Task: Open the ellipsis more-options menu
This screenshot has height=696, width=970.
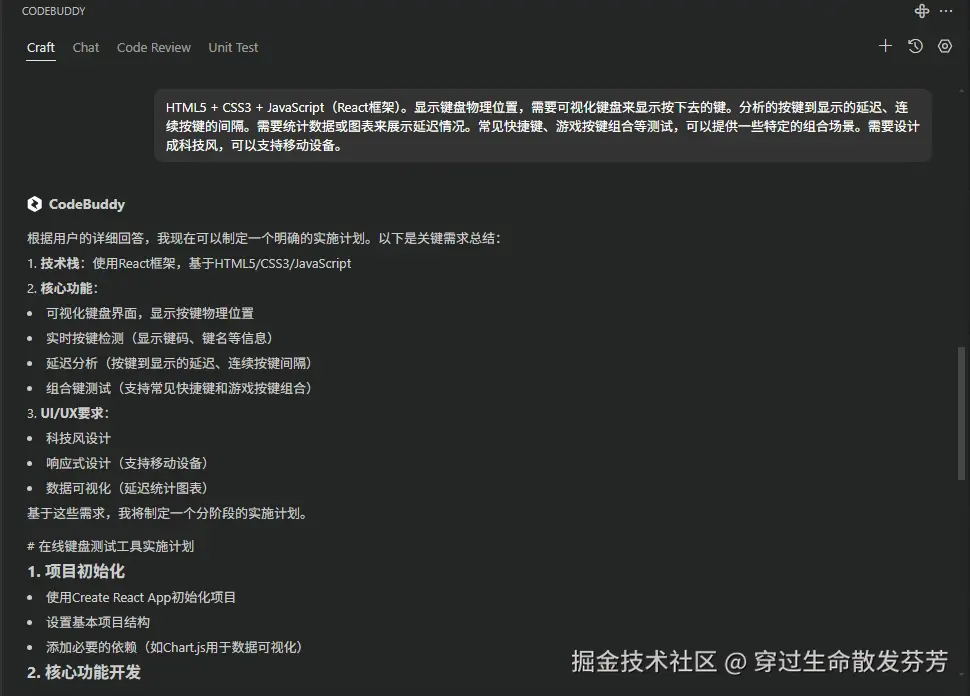Action: [946, 11]
